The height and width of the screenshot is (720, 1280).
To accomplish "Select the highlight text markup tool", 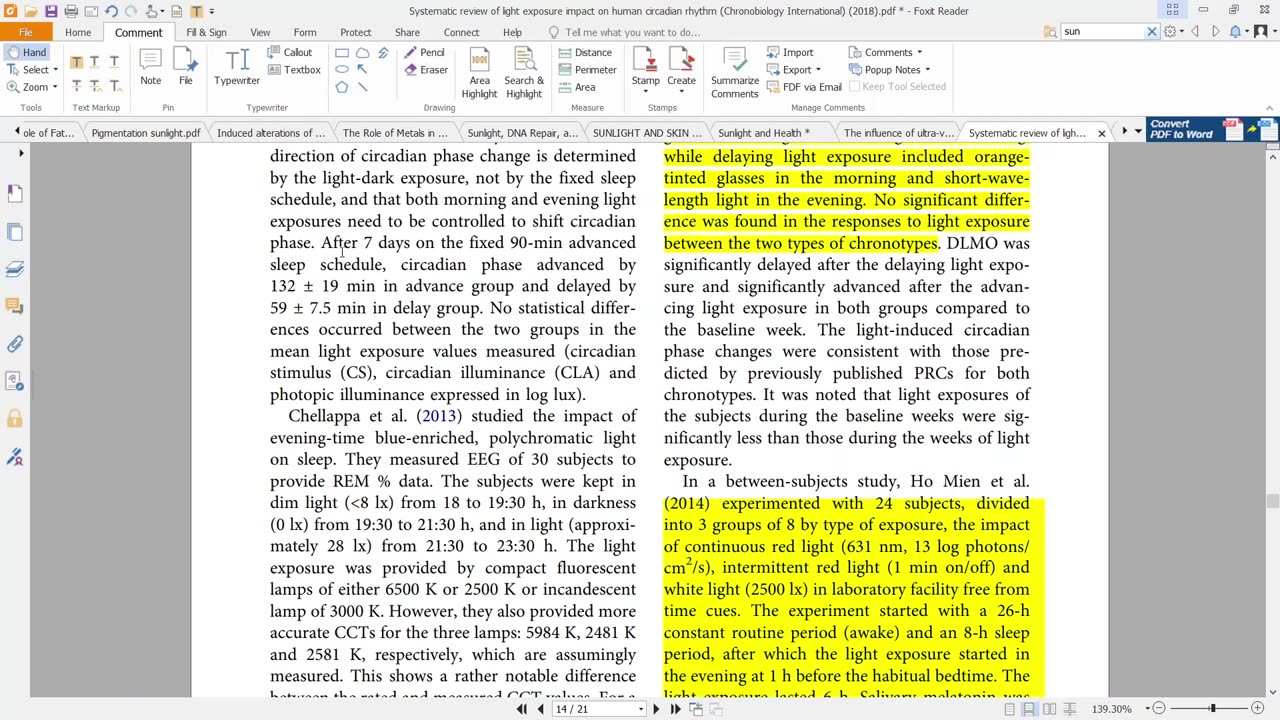I will [x=76, y=62].
